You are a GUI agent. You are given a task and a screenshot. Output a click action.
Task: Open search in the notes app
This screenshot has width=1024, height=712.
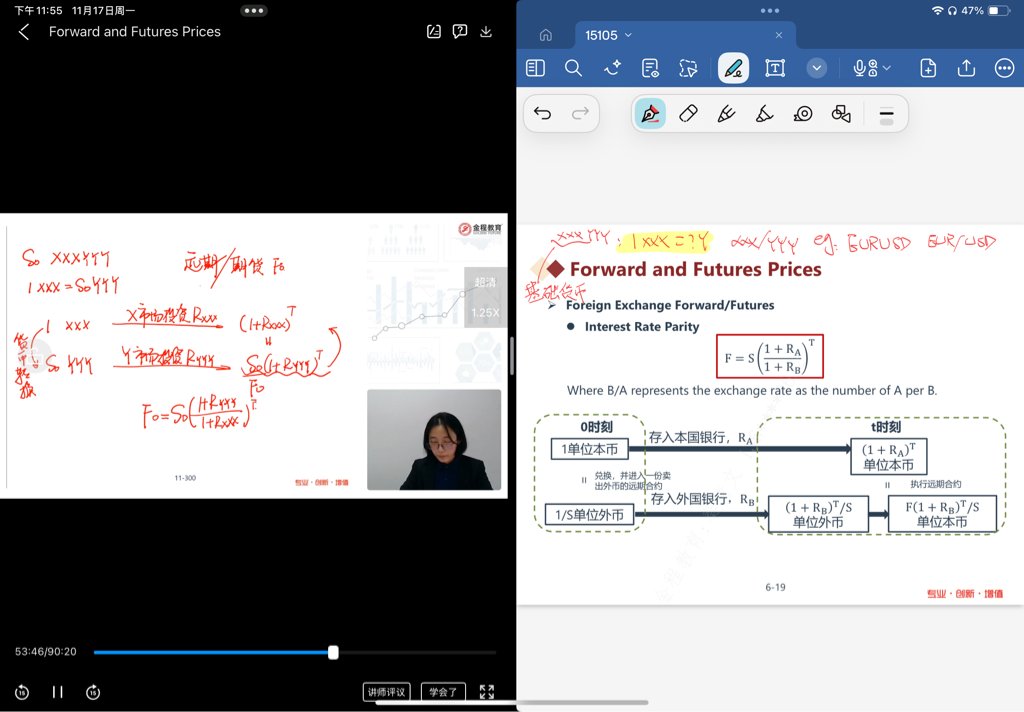pyautogui.click(x=573, y=68)
